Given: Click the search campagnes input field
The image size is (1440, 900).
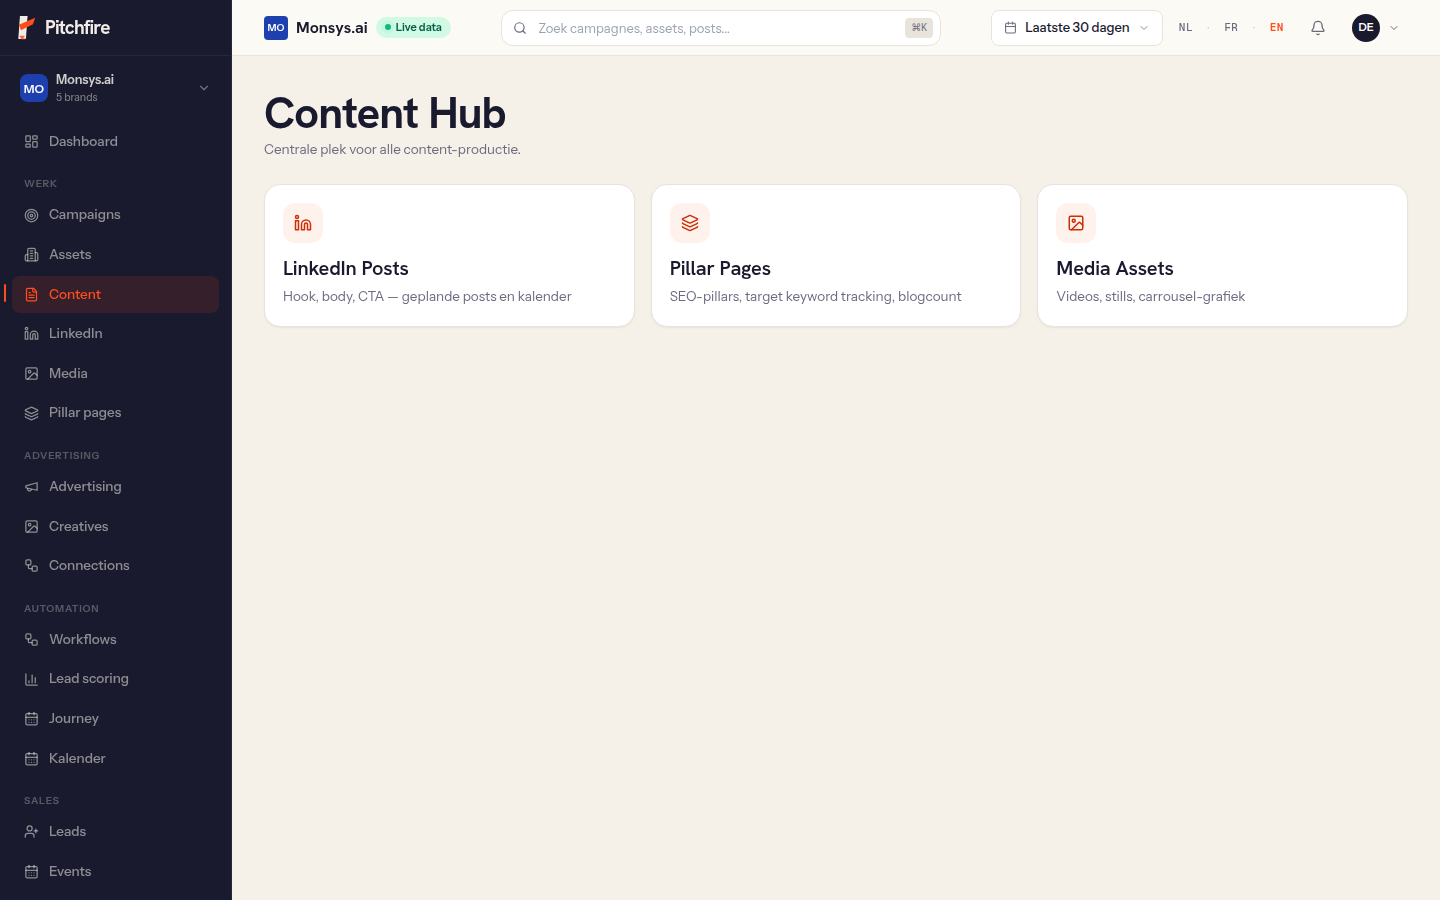Looking at the screenshot, I should click(x=720, y=28).
